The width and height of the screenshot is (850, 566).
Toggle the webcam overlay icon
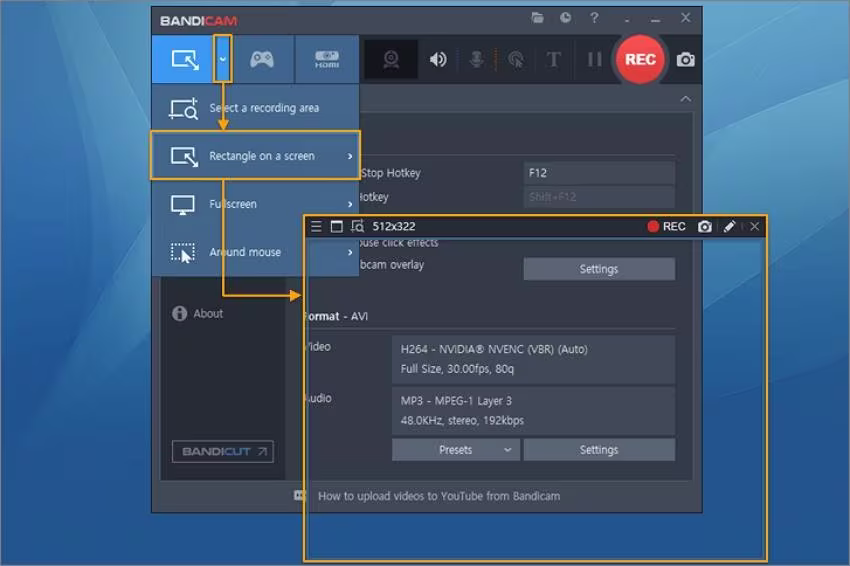(x=391, y=59)
